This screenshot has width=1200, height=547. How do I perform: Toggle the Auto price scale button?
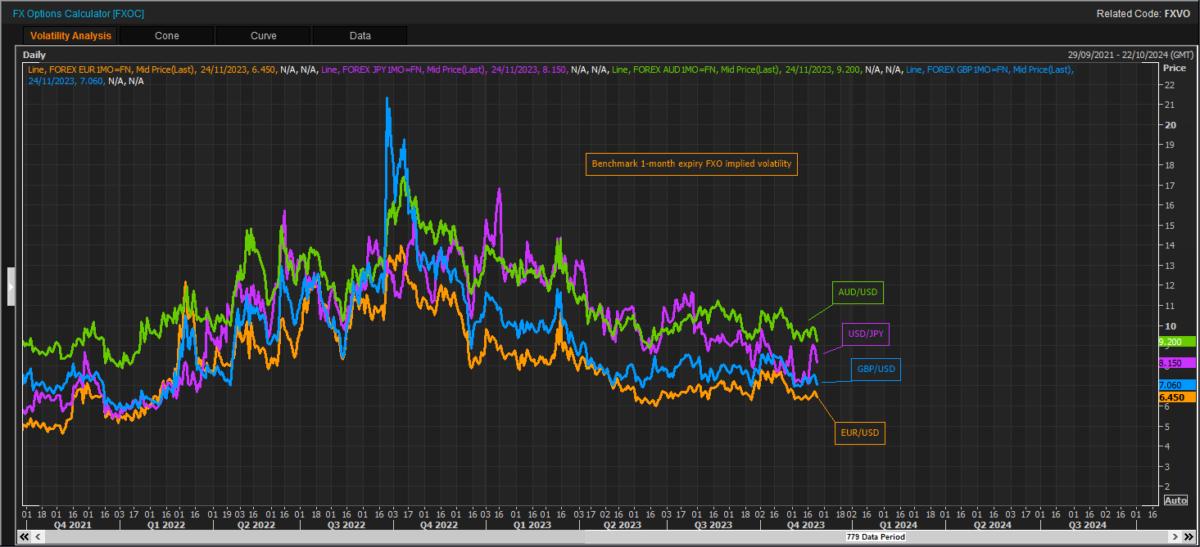(1174, 499)
